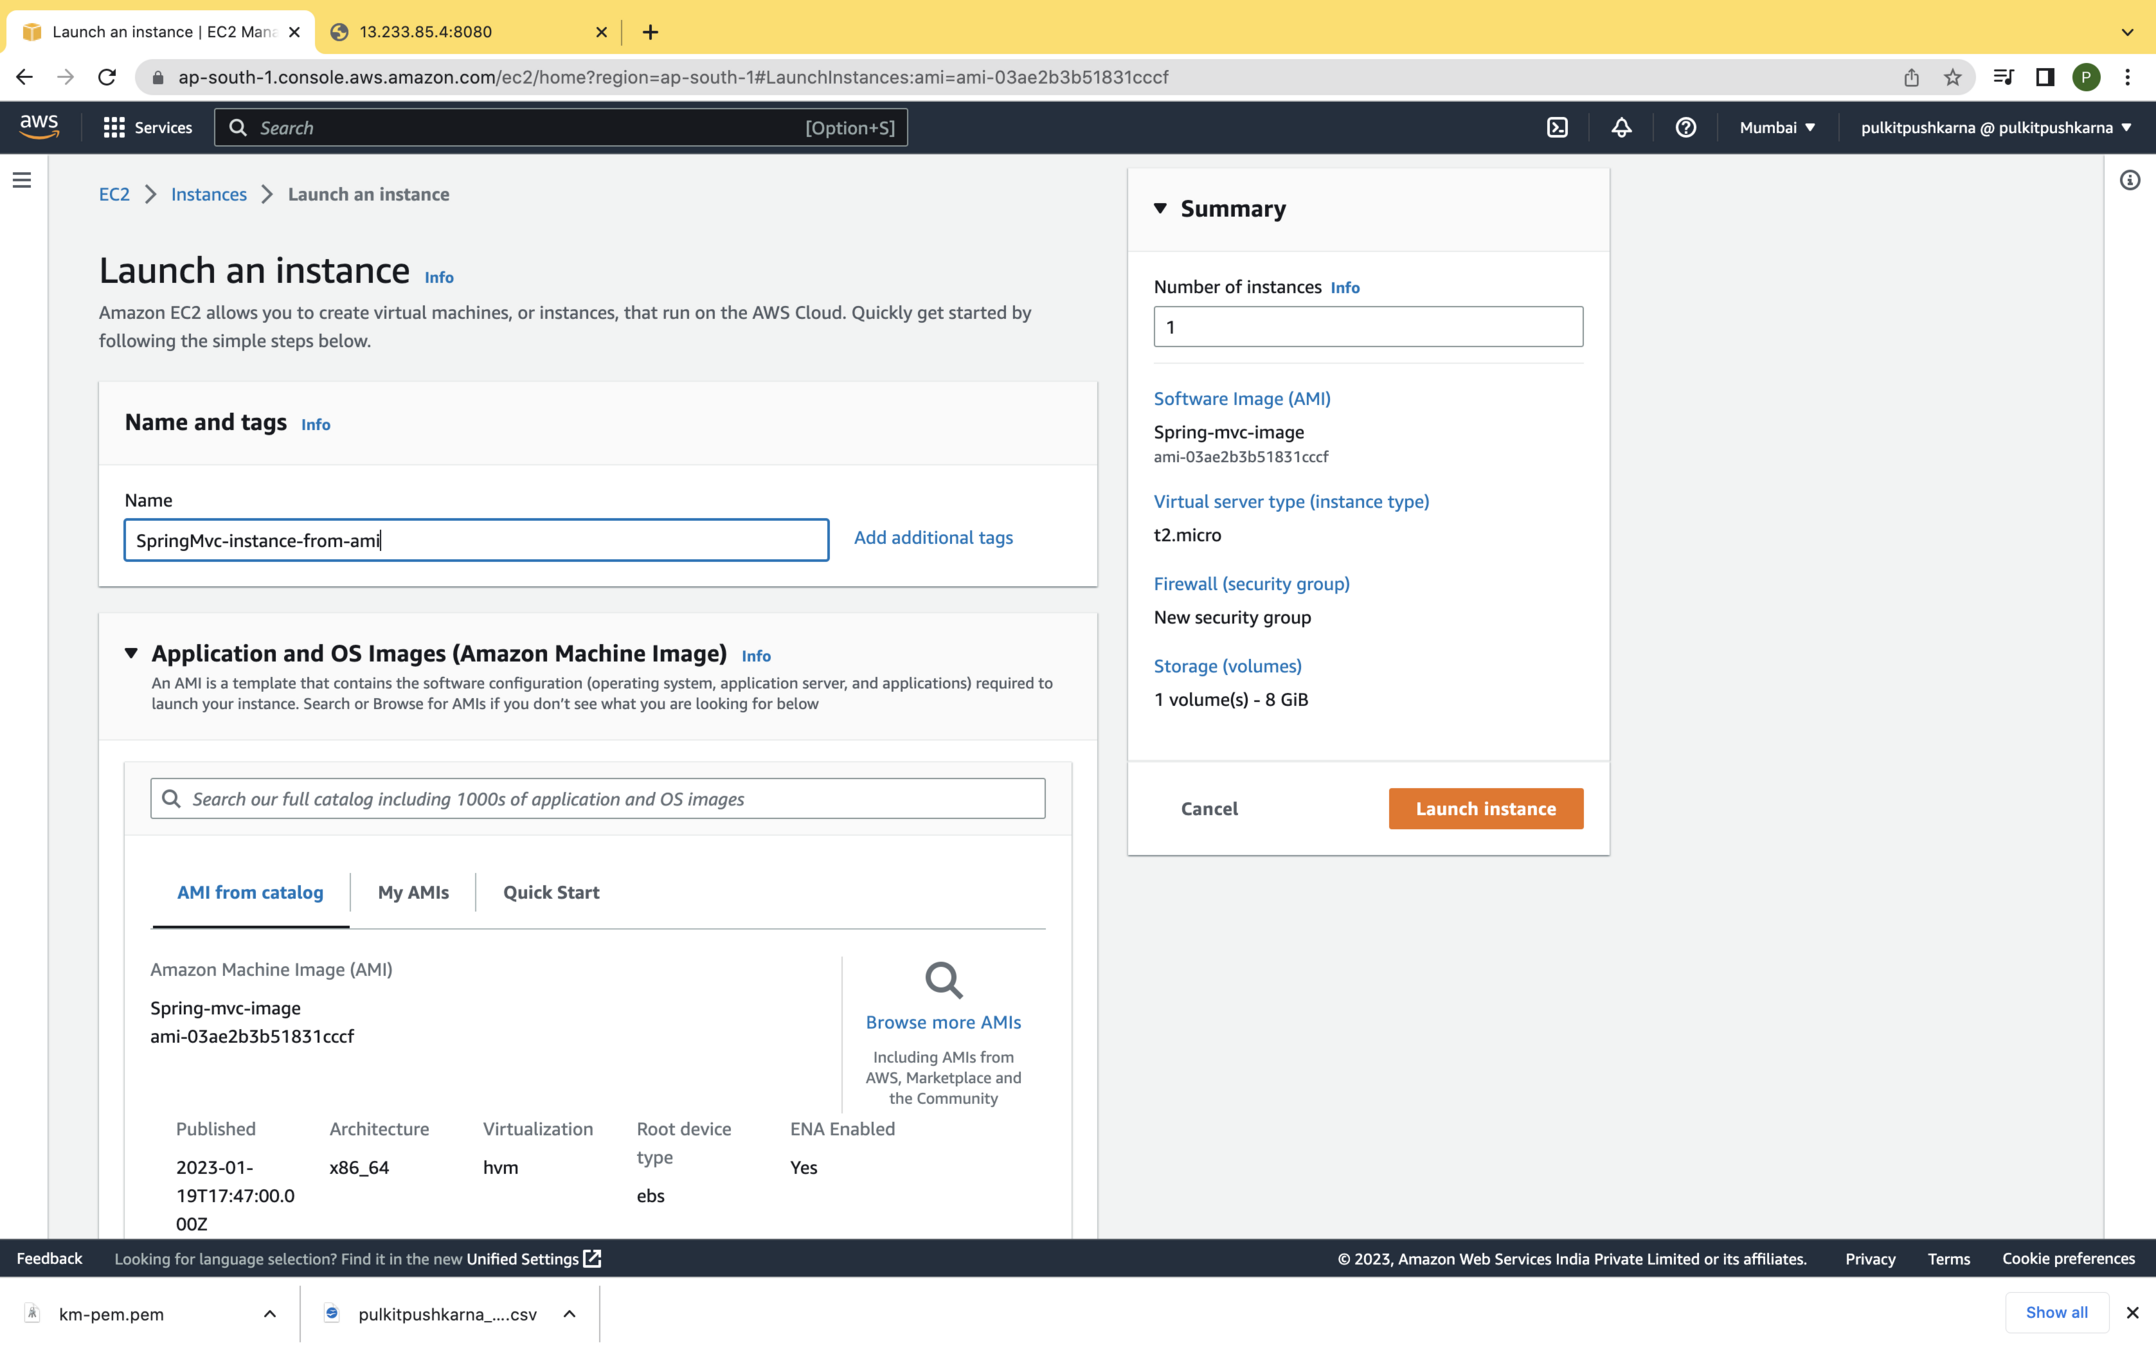
Task: Click the Number of instances field
Action: point(1367,327)
